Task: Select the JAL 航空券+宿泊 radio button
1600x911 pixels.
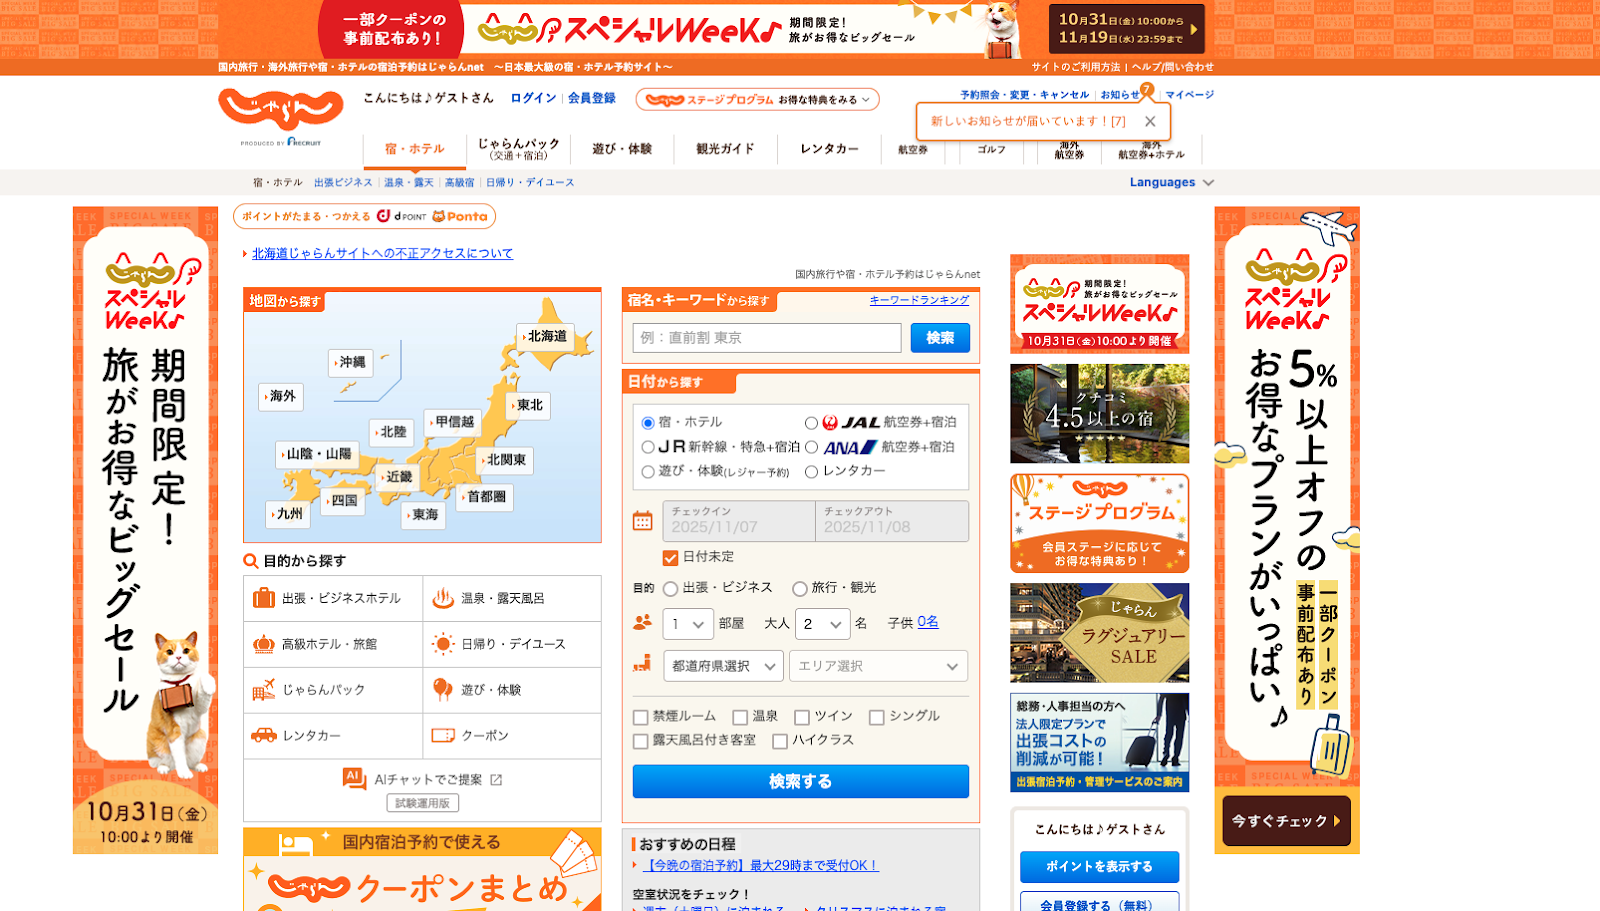Action: coord(811,423)
